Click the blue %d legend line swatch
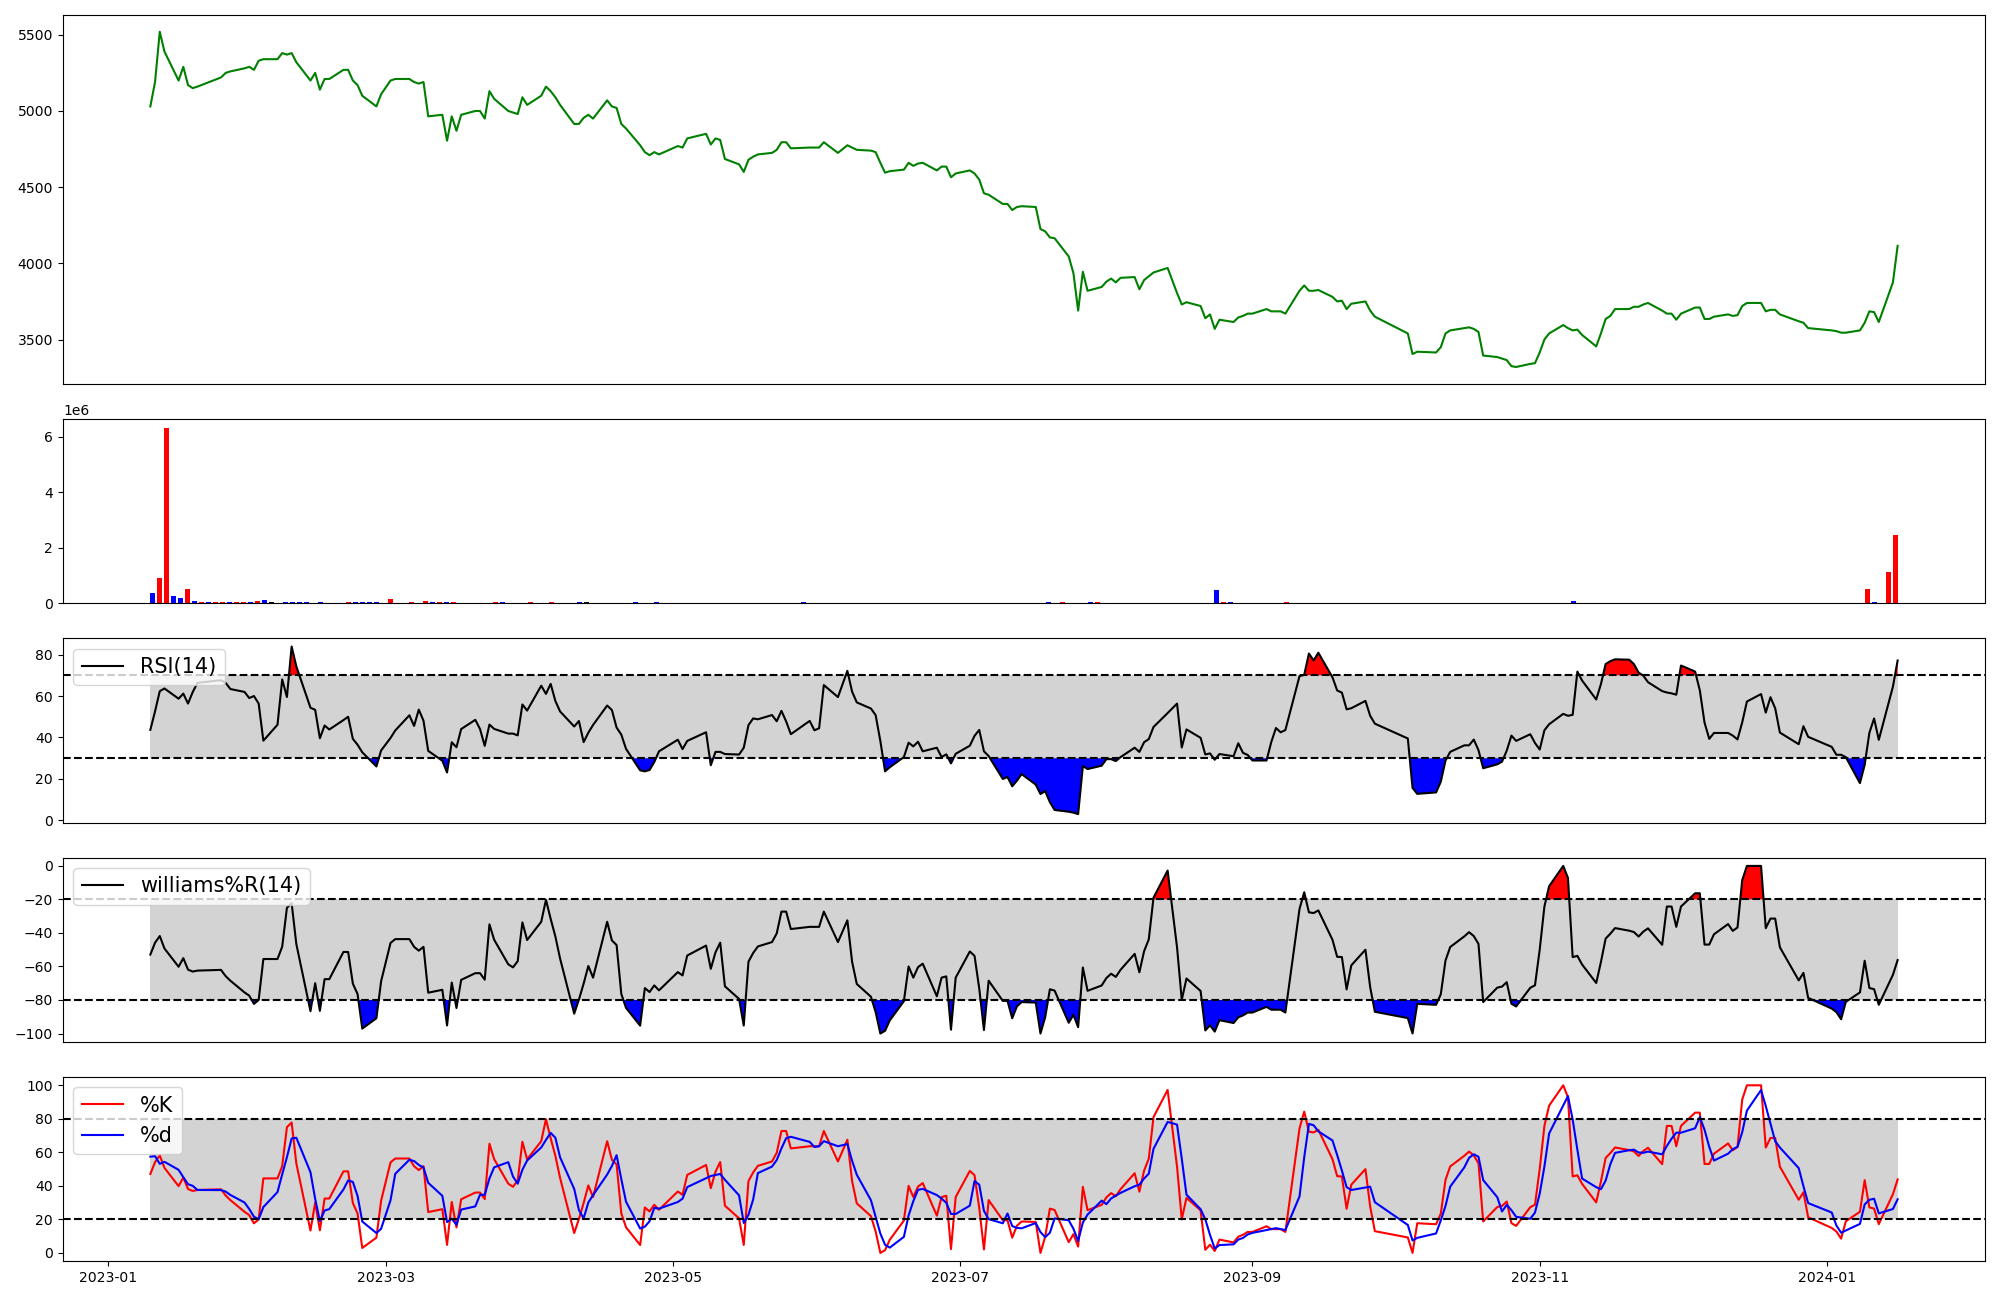The height and width of the screenshot is (1300, 2000). click(x=102, y=1135)
